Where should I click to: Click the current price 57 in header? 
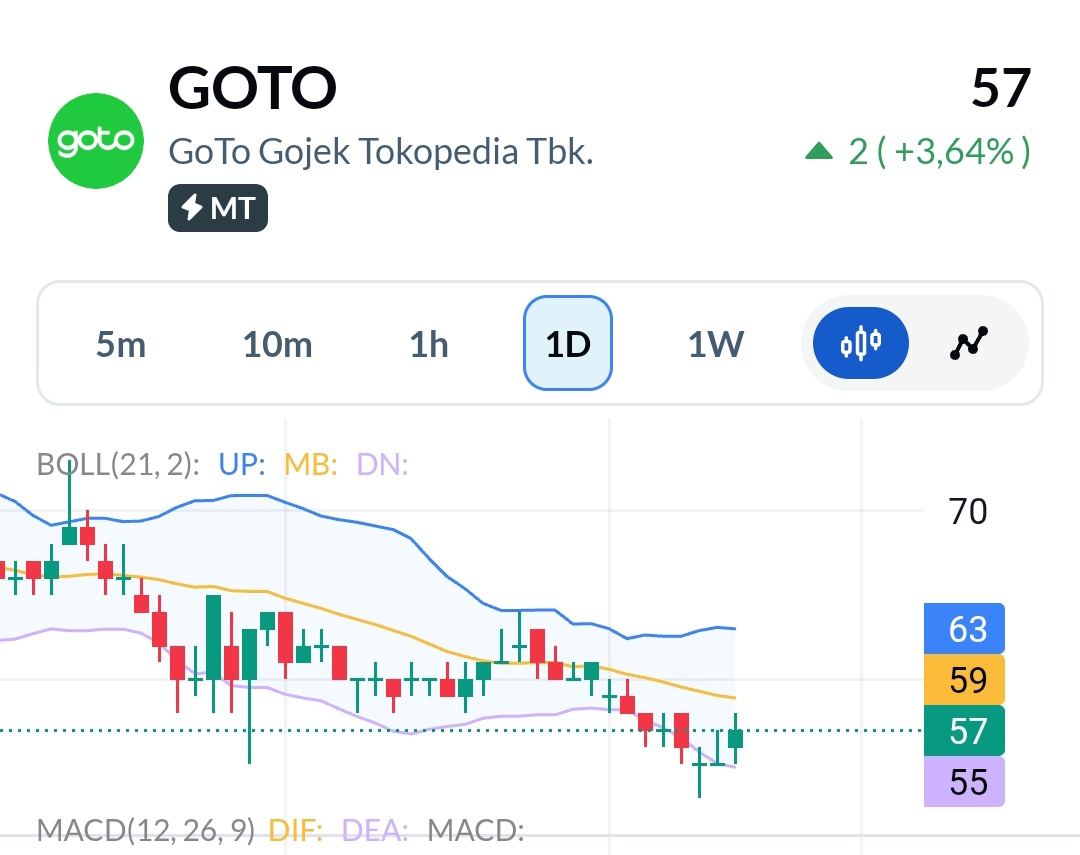[1001, 88]
